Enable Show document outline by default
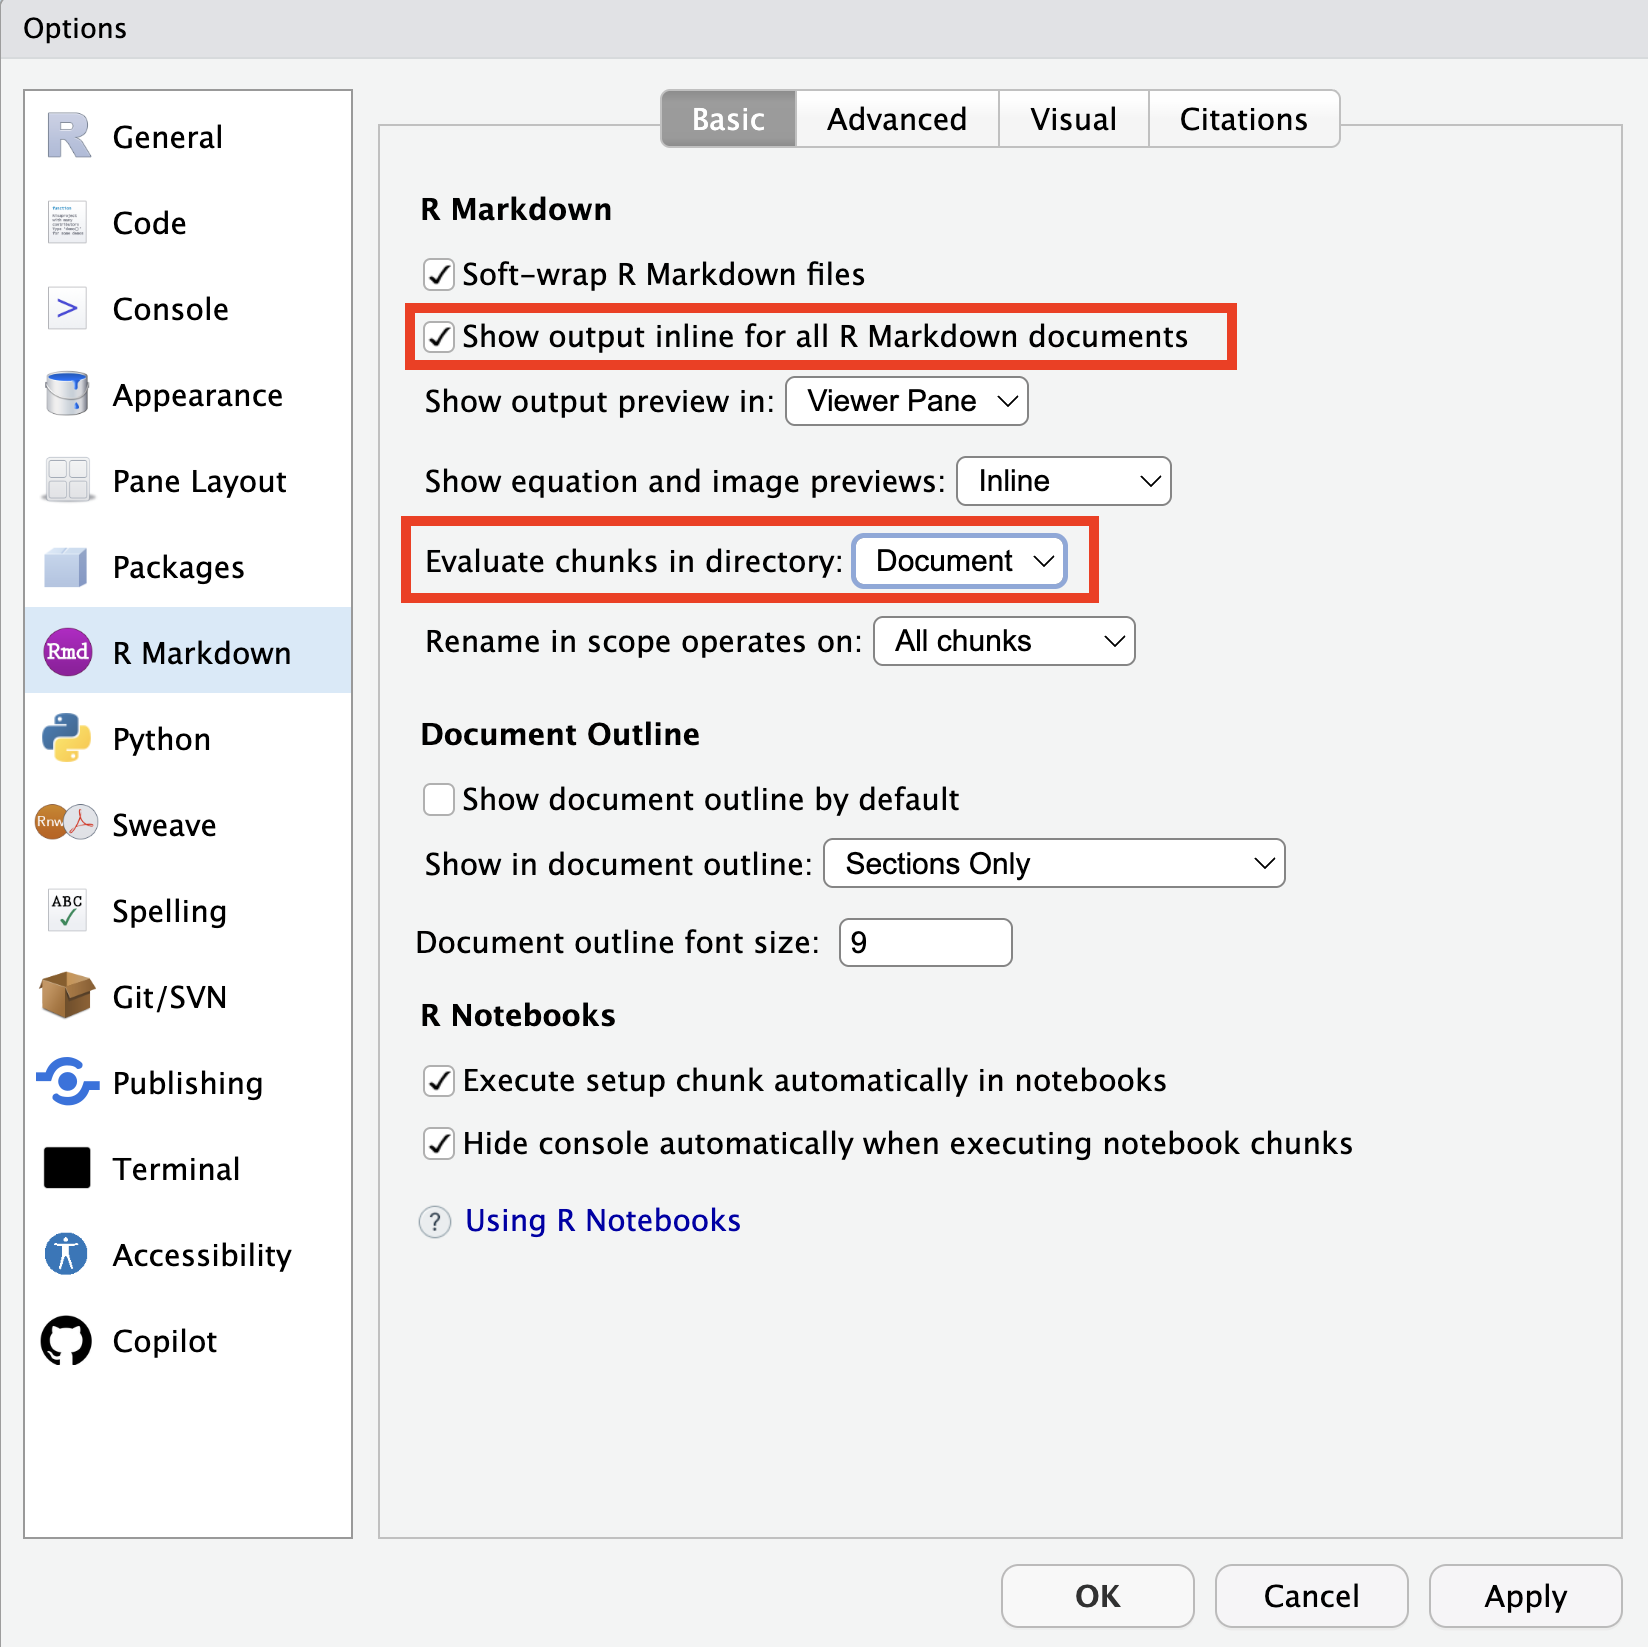This screenshot has height=1647, width=1648. [x=439, y=799]
